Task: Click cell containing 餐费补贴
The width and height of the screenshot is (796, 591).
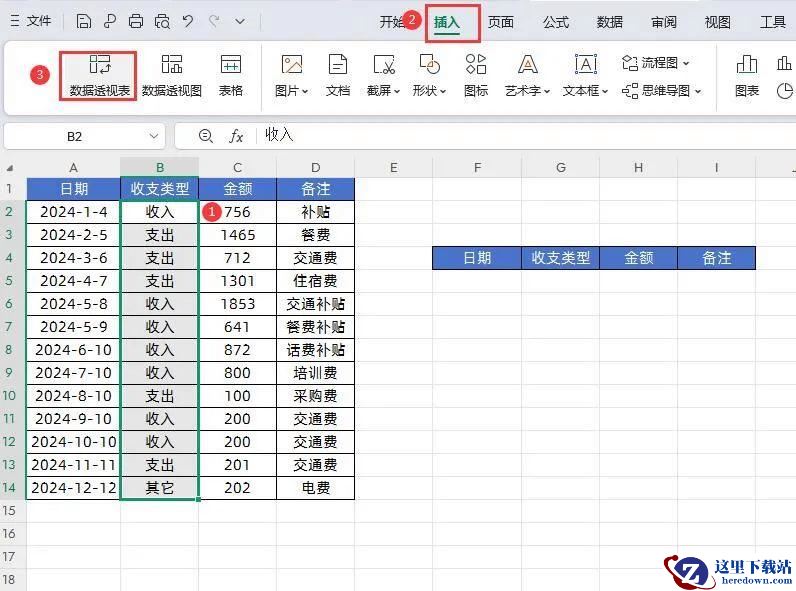Action: coord(316,327)
